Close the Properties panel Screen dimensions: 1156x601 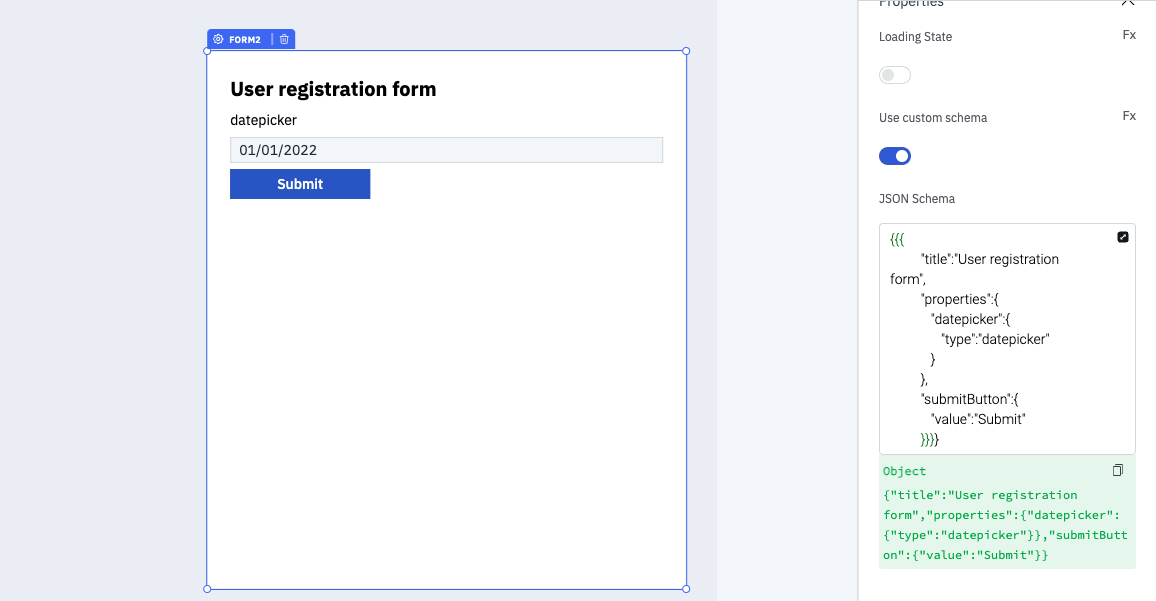[x=1128, y=3]
